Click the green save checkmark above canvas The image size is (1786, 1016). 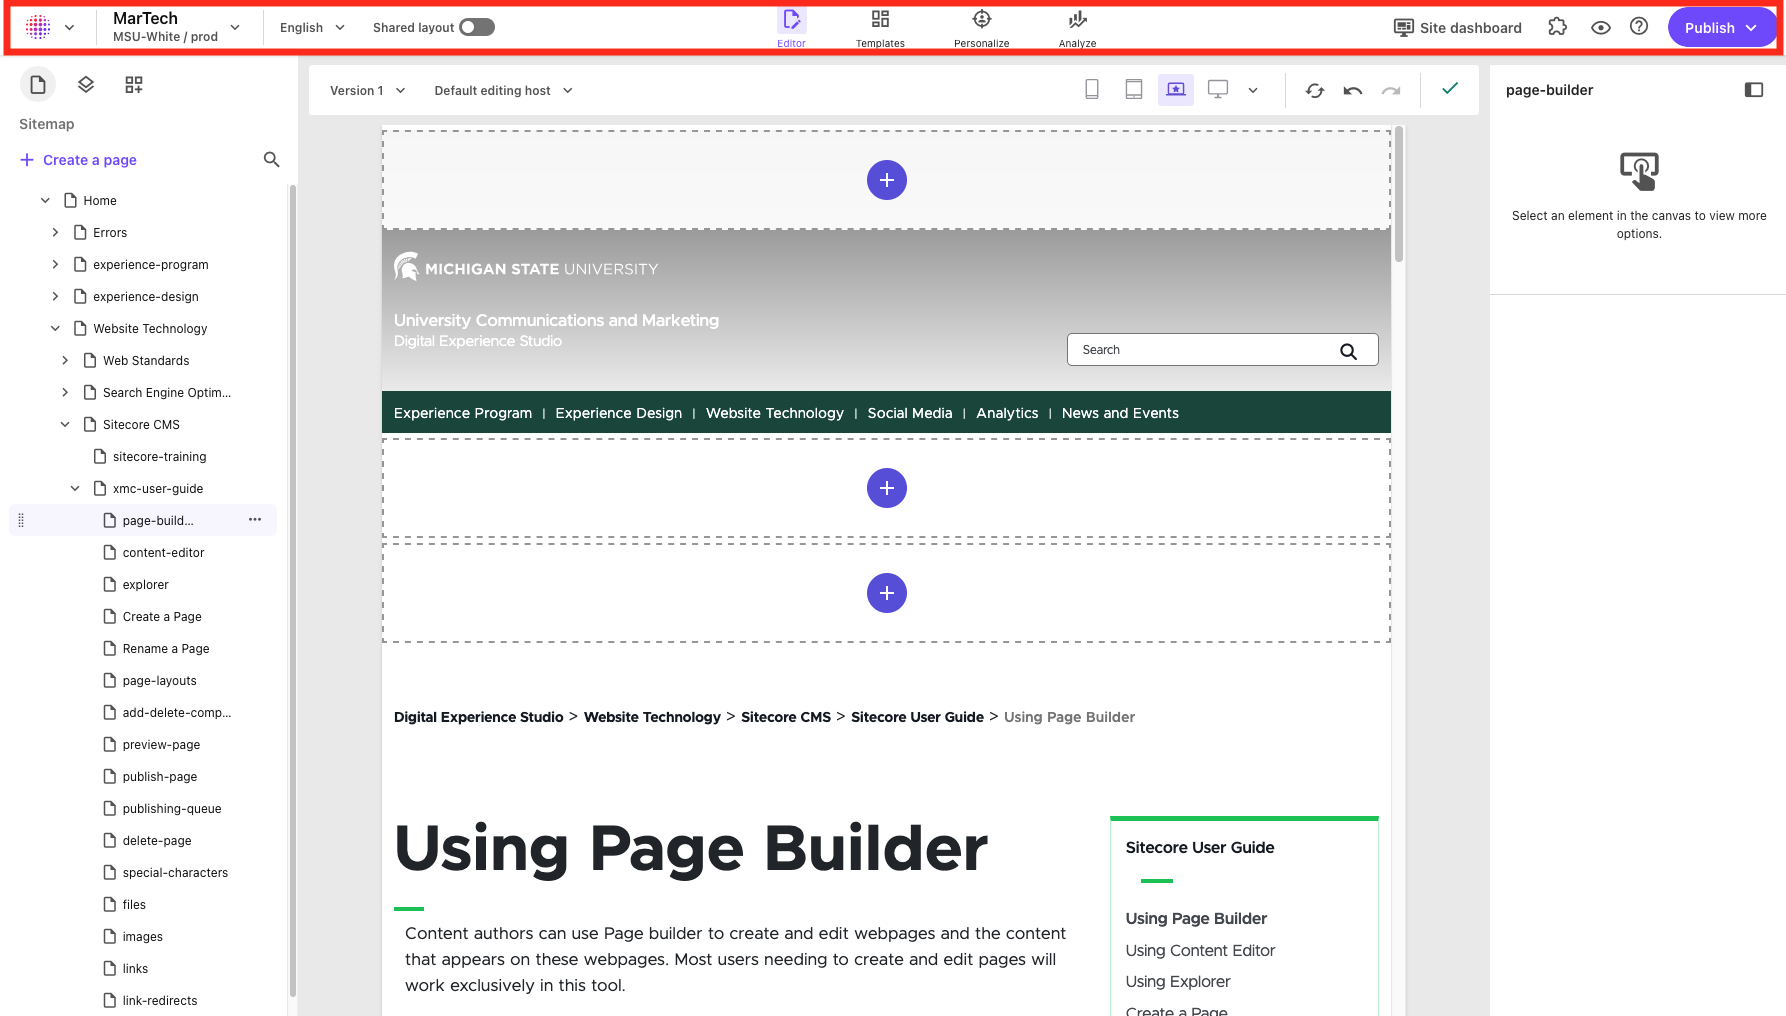tap(1450, 89)
